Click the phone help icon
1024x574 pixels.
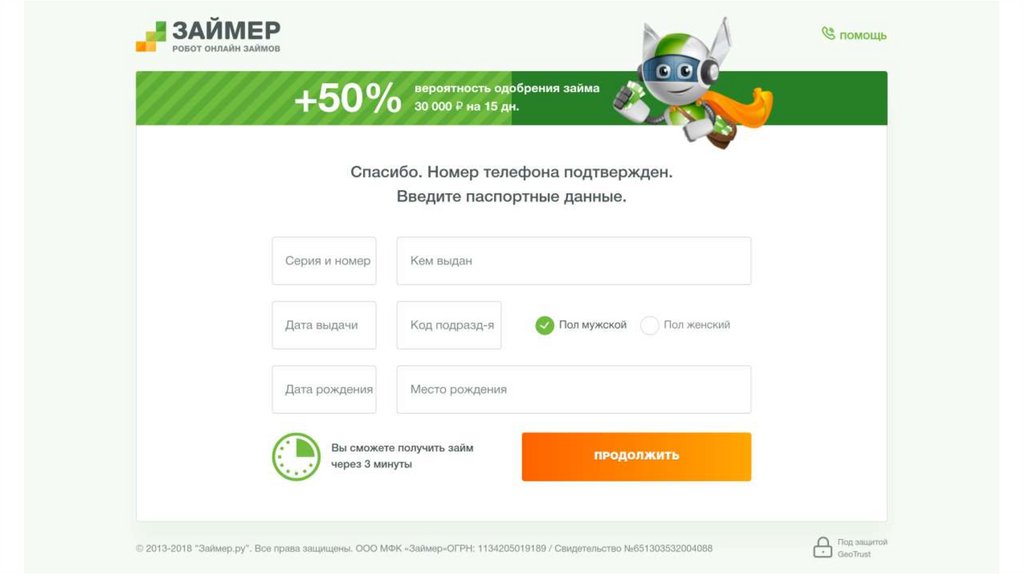[828, 34]
